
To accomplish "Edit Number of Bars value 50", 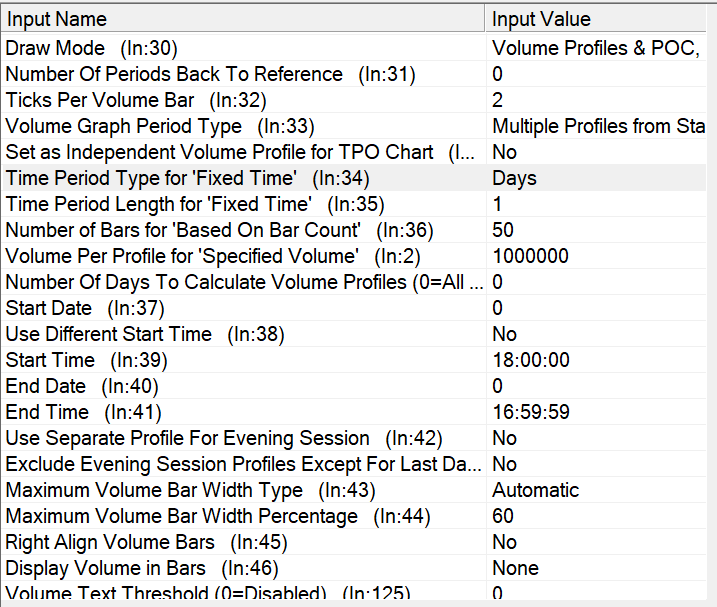I will pyautogui.click(x=596, y=230).
